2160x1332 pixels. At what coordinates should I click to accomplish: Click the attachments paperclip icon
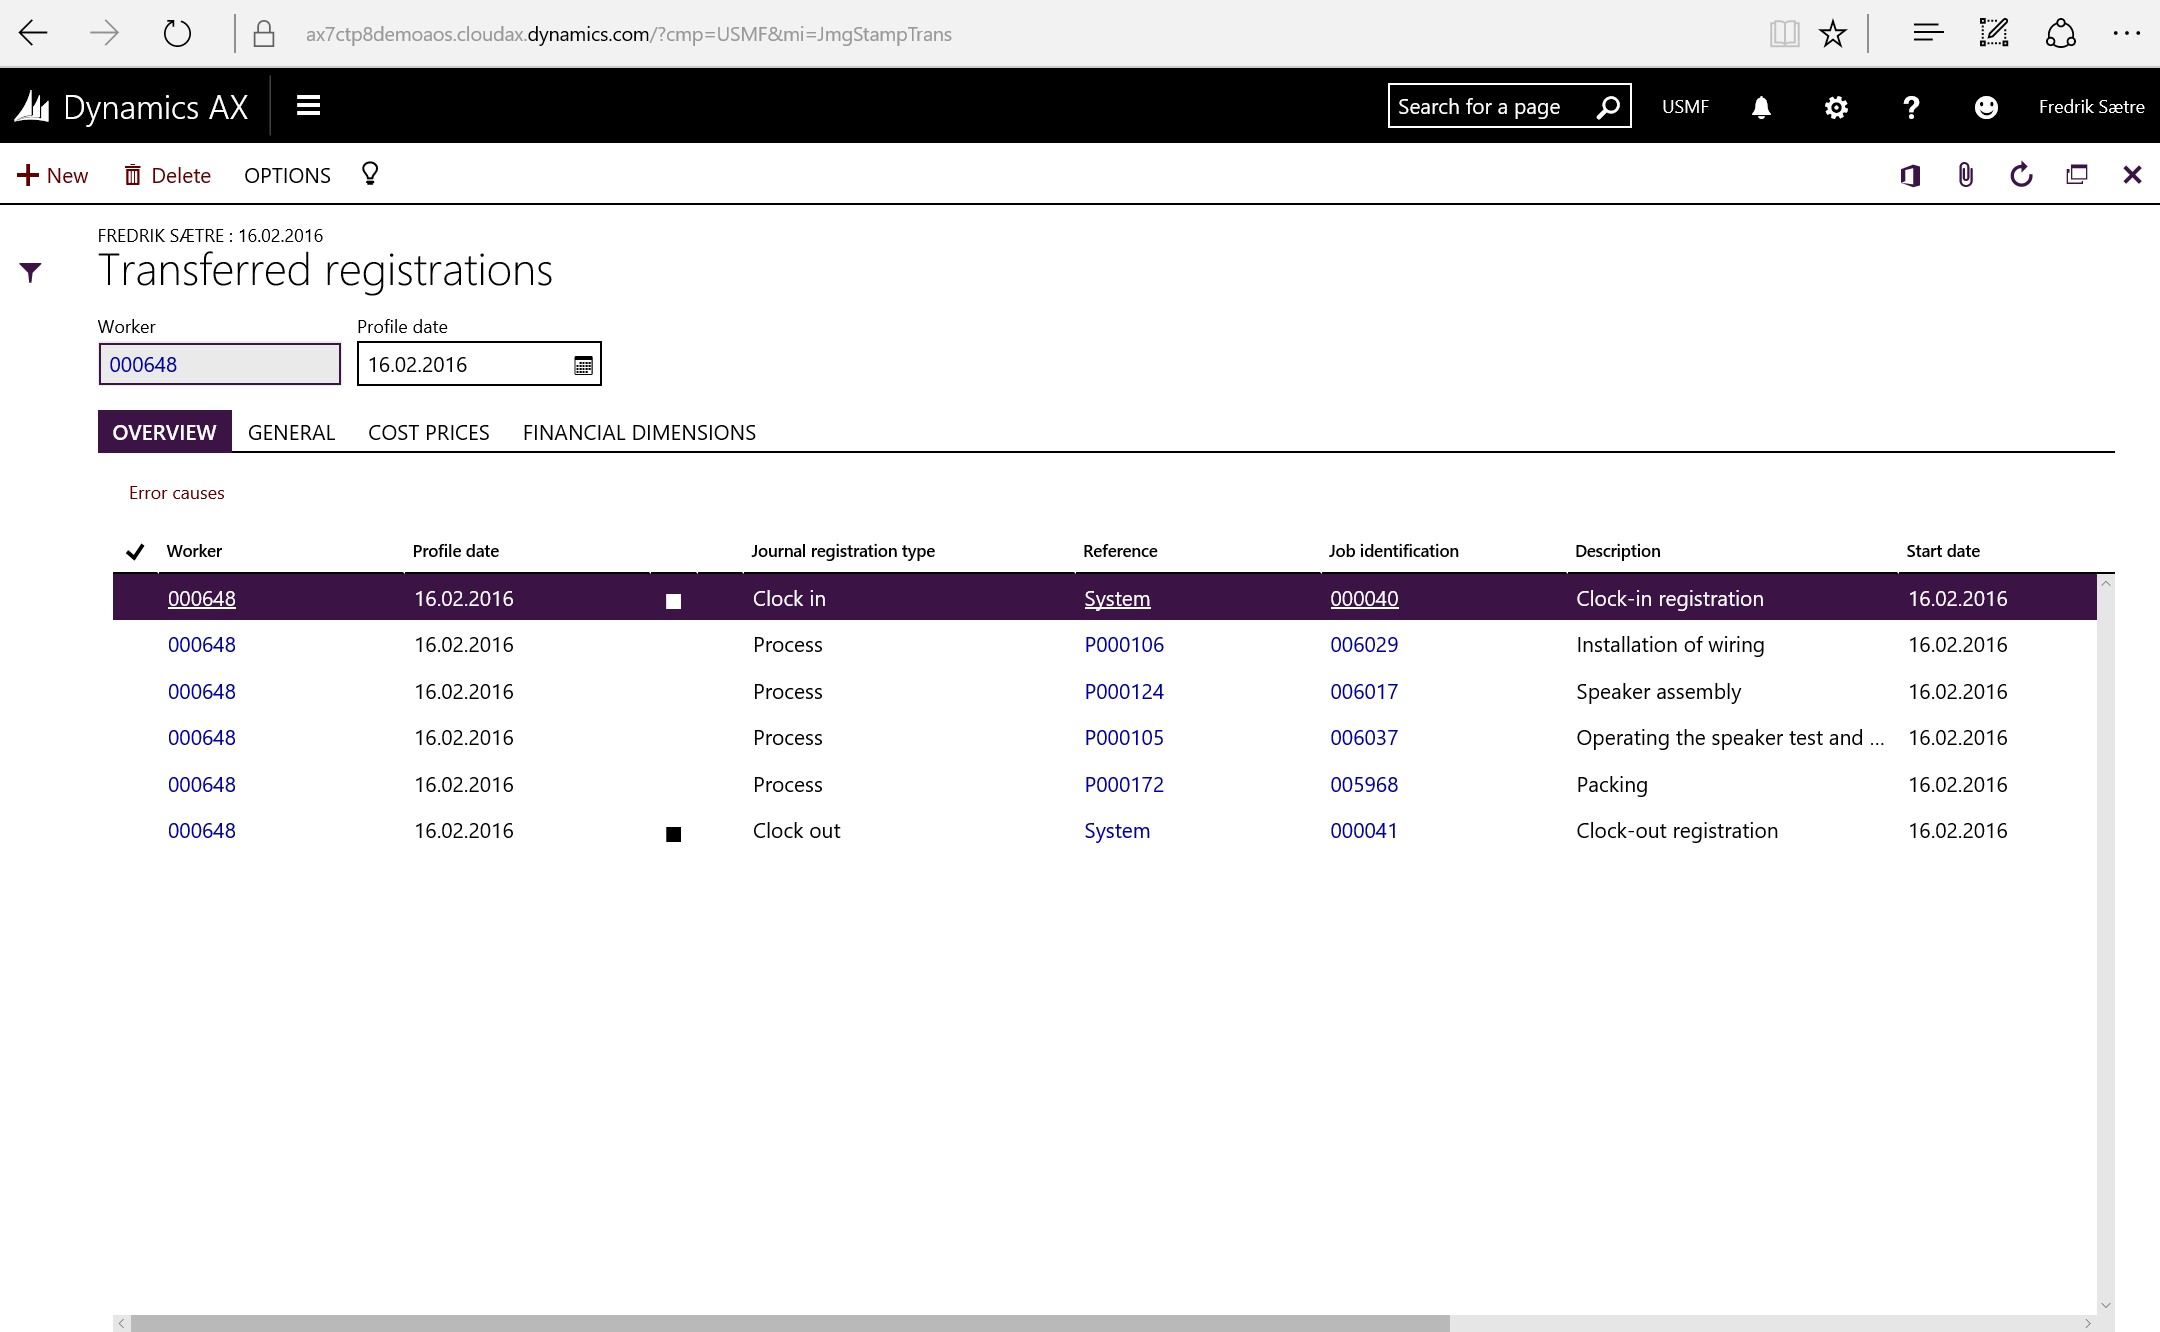1965,176
